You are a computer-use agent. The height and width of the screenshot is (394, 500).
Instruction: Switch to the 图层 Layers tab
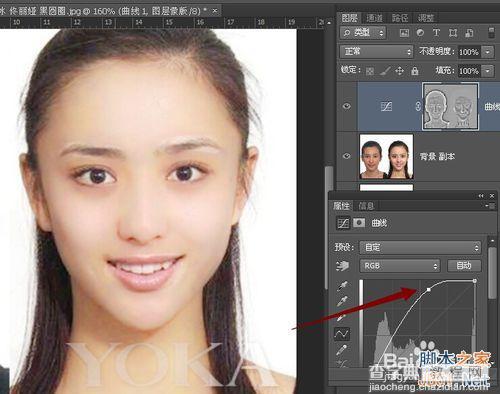coord(349,18)
